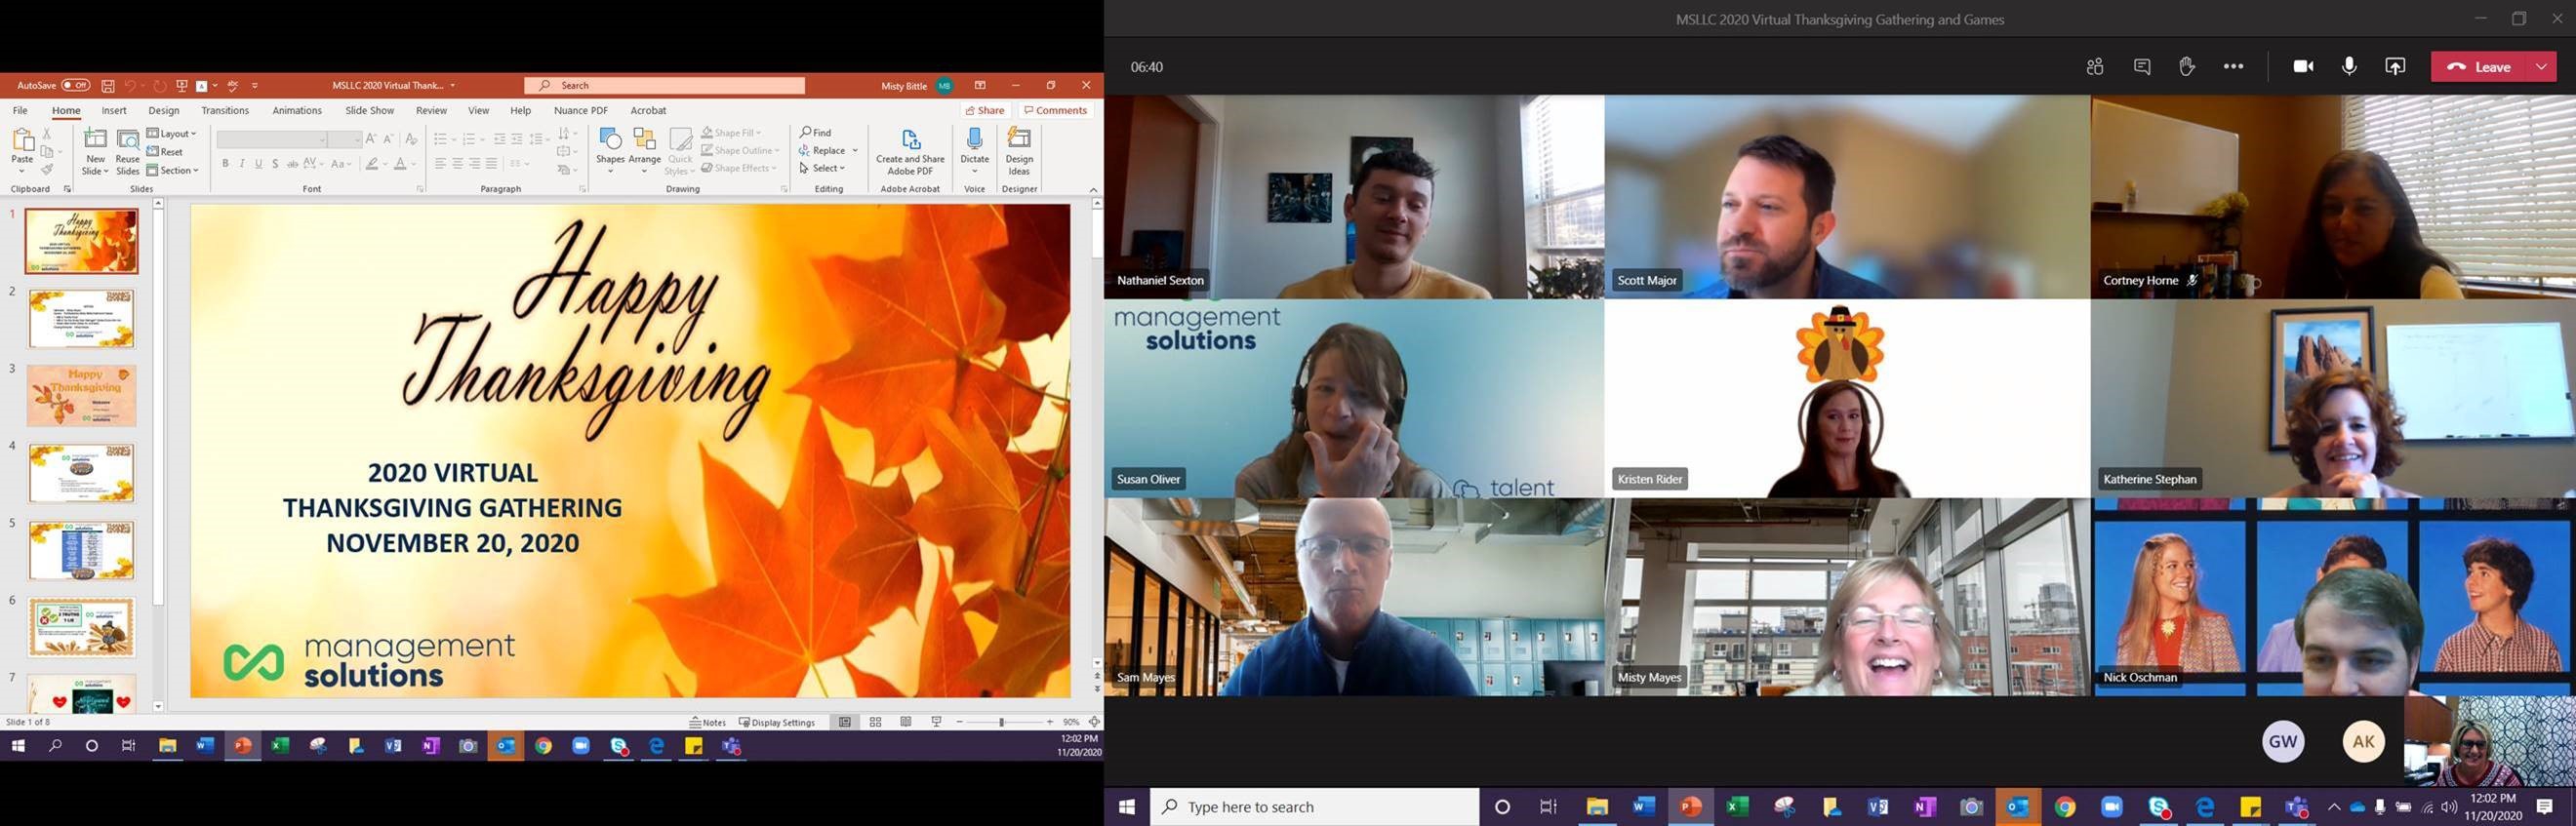Image resolution: width=2576 pixels, height=826 pixels.
Task: Switch to Reading View in status bar
Action: (906, 722)
